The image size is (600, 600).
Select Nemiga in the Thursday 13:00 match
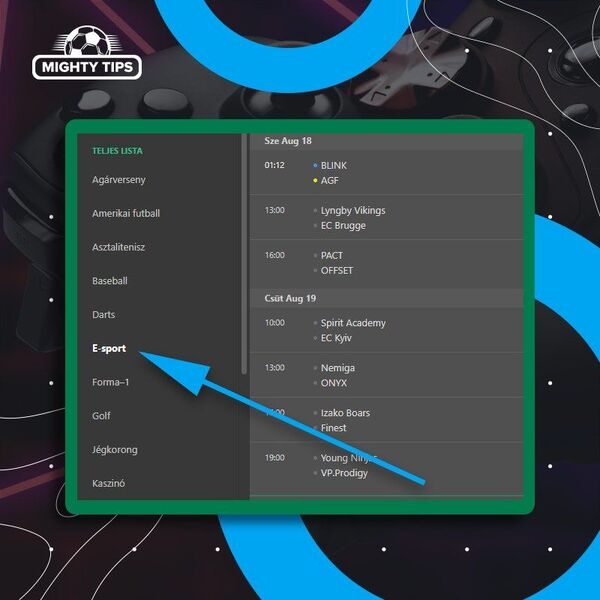click(338, 368)
